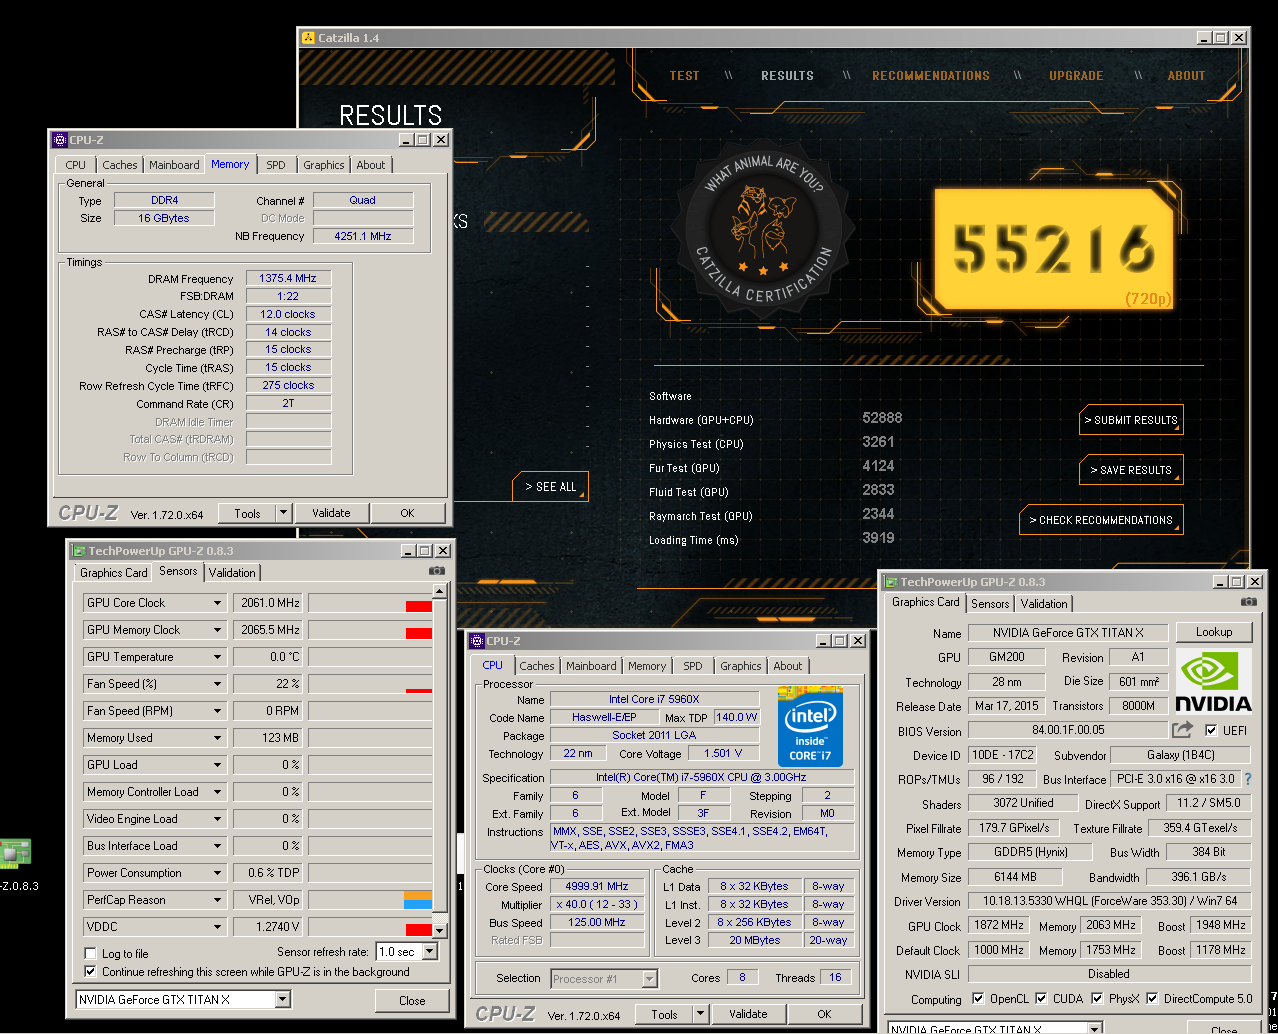This screenshot has height=1034, width=1278.
Task: Open the GPU Memory Clock sensor dropdown
Action: (x=217, y=630)
